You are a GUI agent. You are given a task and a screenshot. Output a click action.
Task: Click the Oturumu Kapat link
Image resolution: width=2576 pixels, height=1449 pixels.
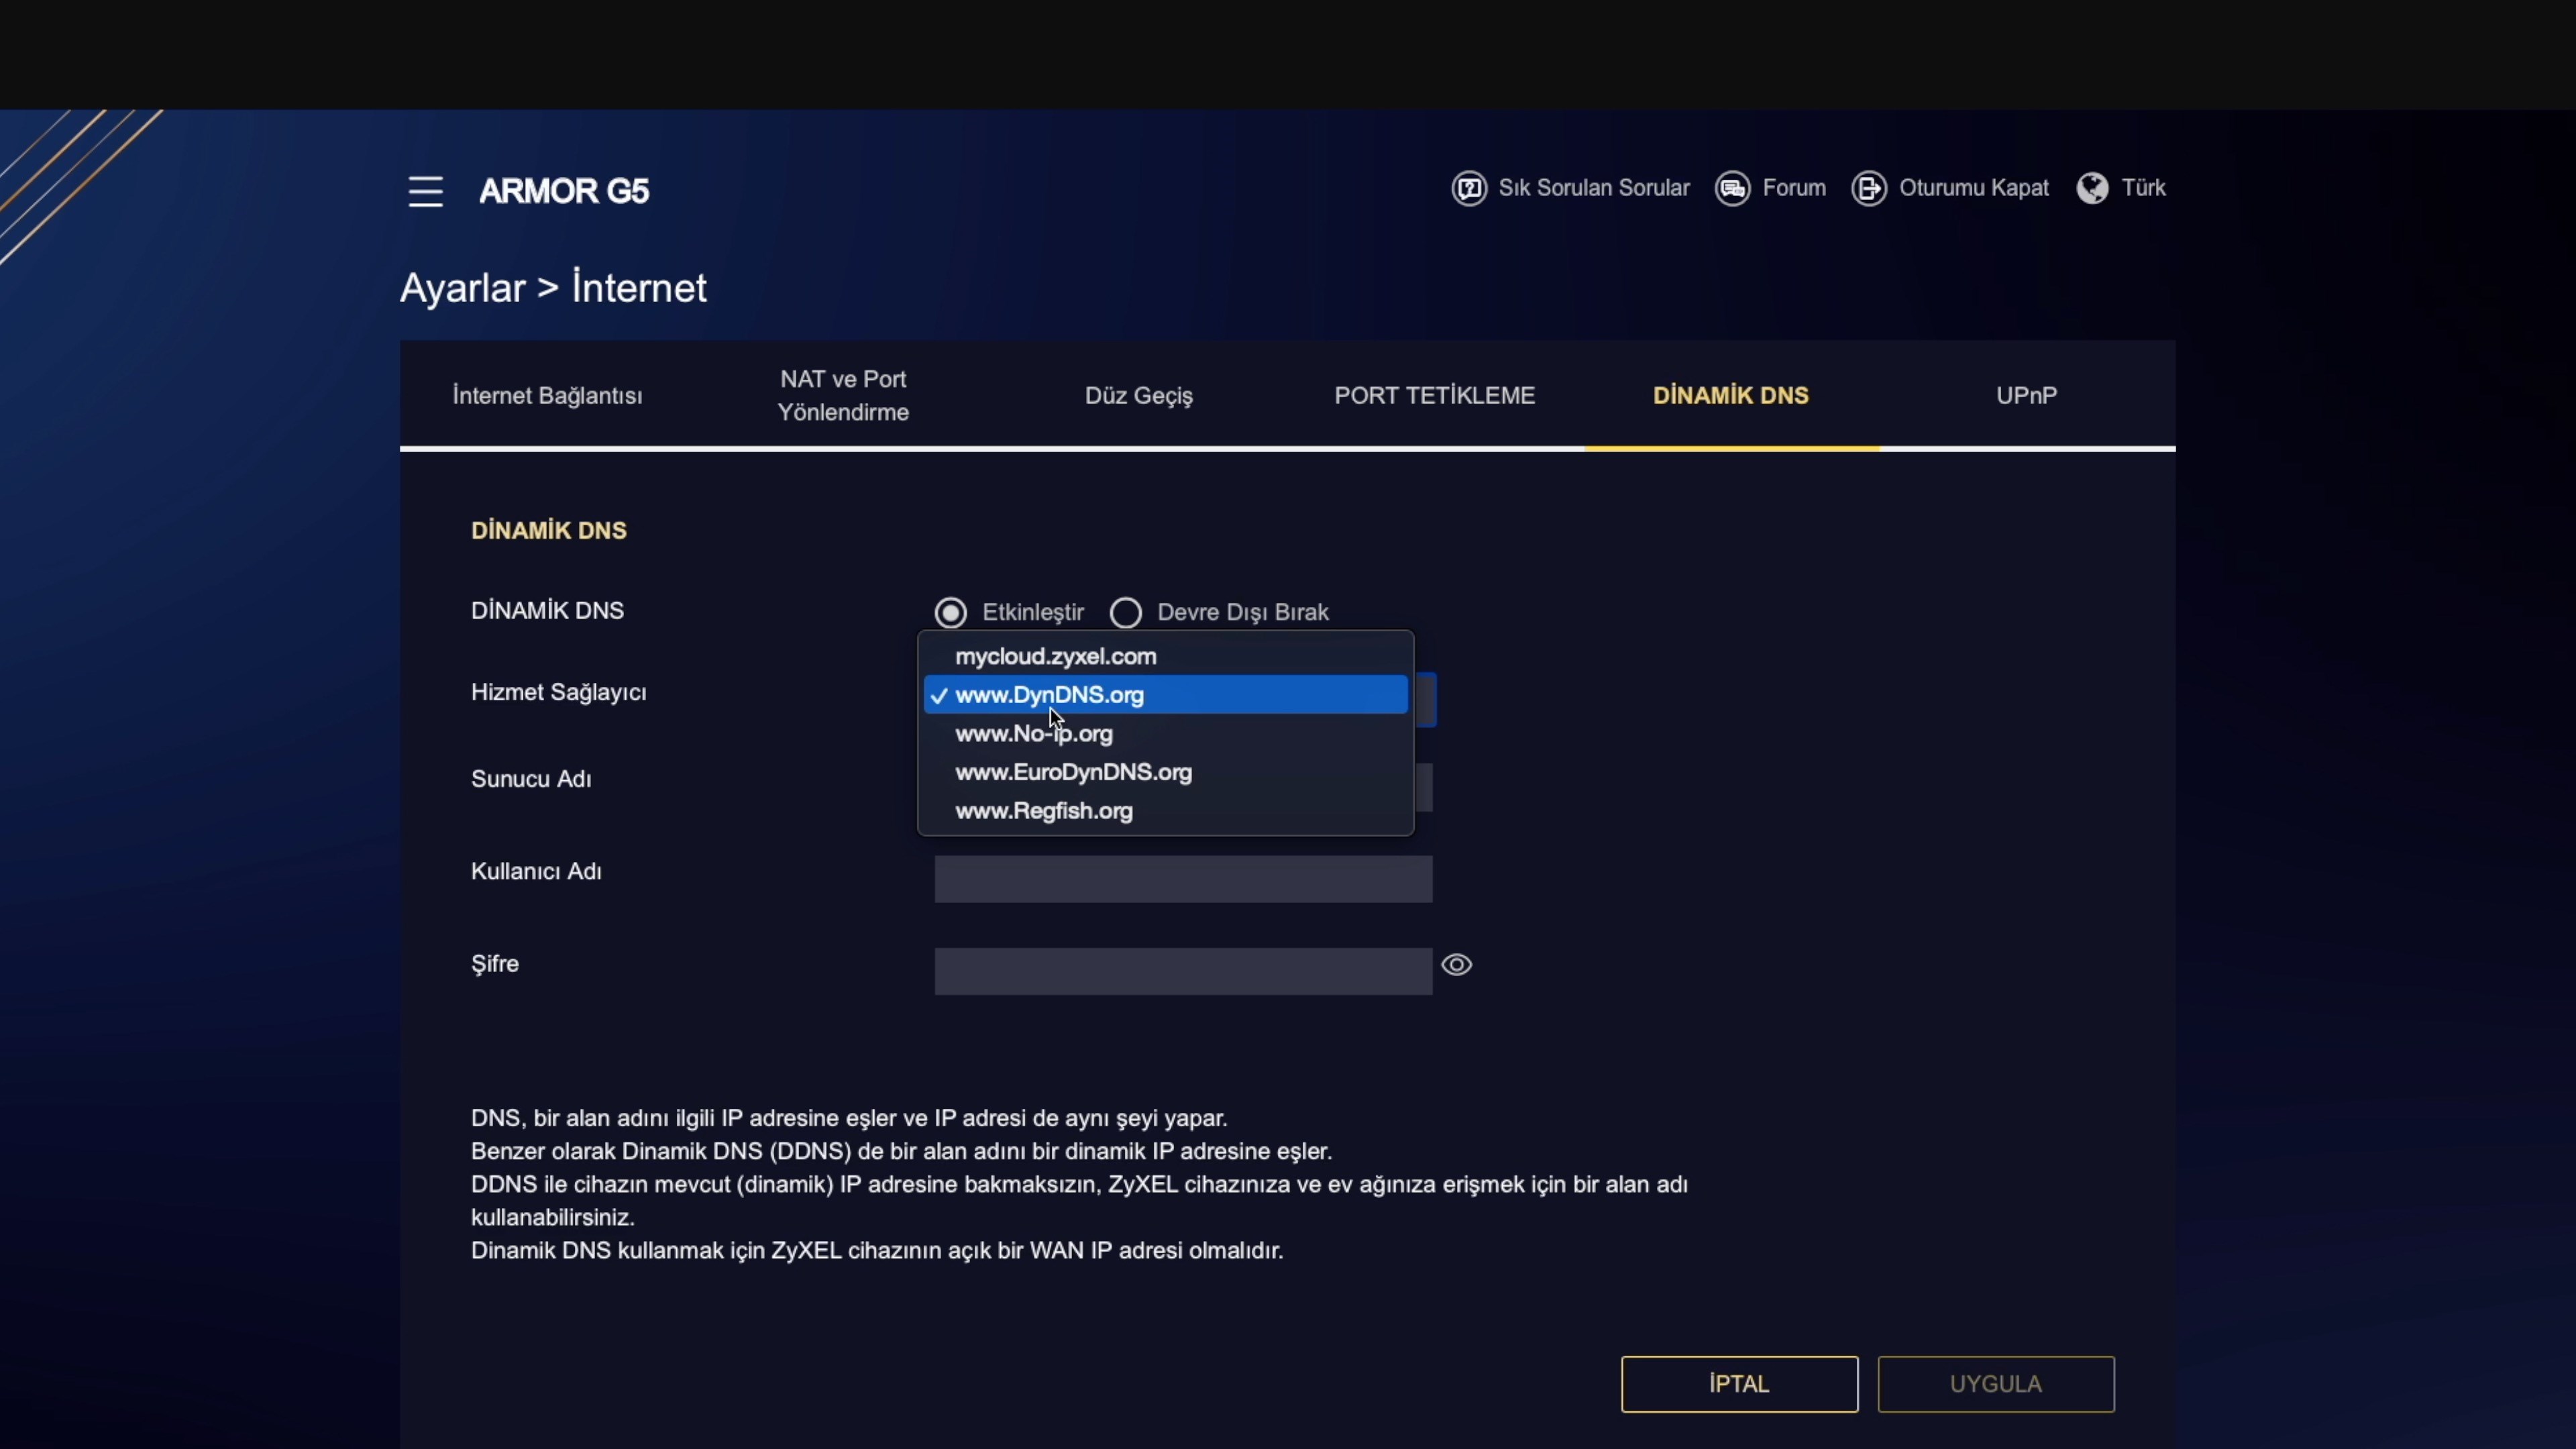click(x=1974, y=188)
